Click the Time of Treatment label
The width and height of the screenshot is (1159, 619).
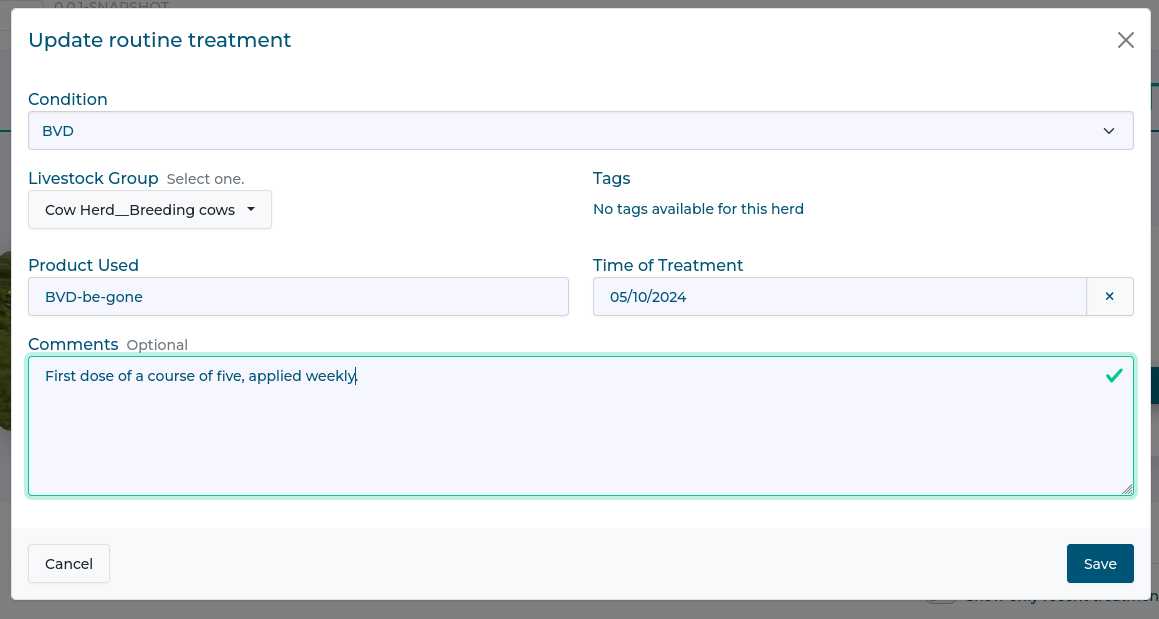click(x=668, y=265)
